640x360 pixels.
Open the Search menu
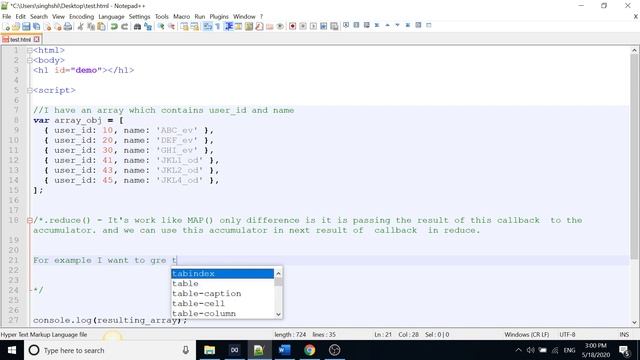click(39, 16)
